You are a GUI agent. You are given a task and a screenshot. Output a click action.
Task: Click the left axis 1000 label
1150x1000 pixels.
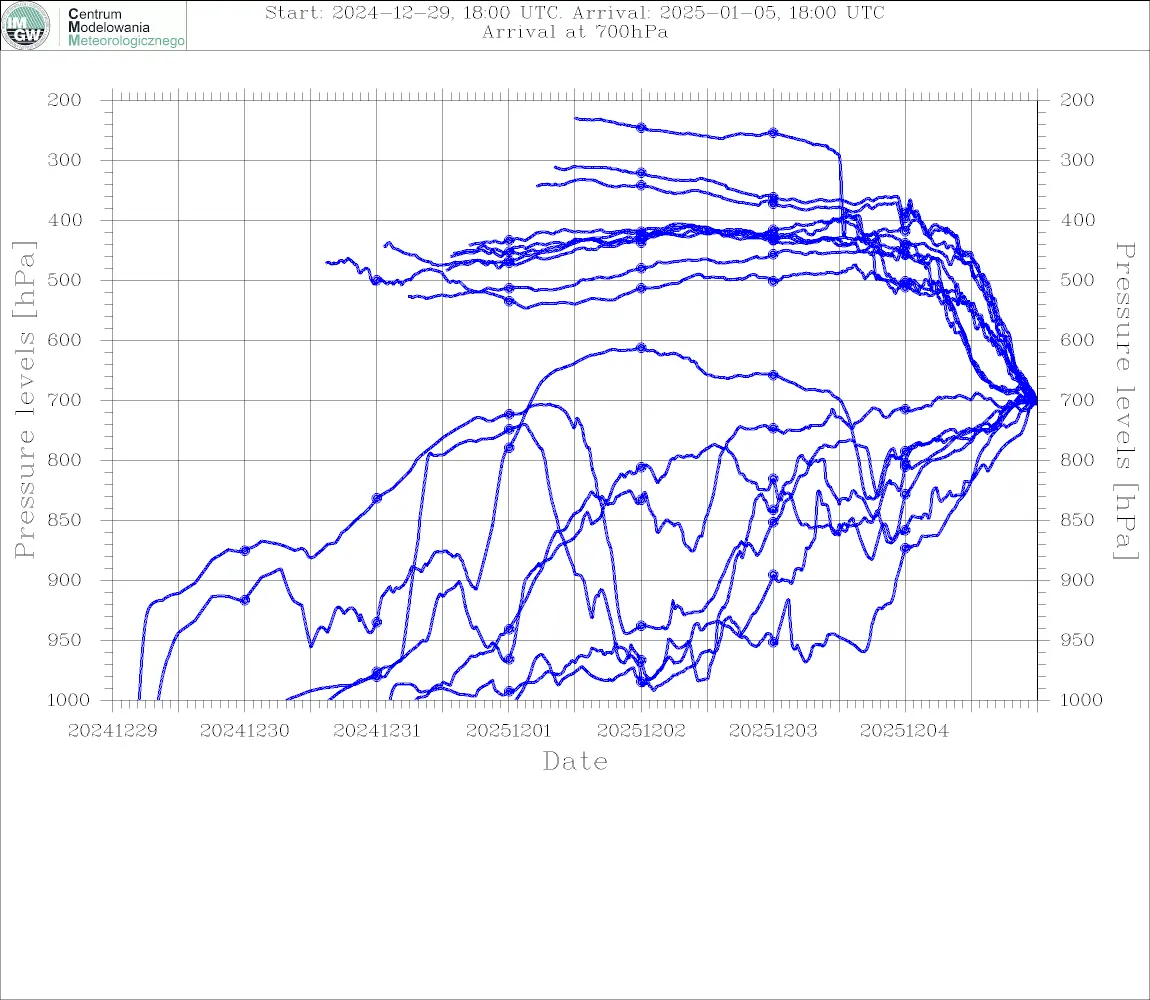pyautogui.click(x=68, y=701)
